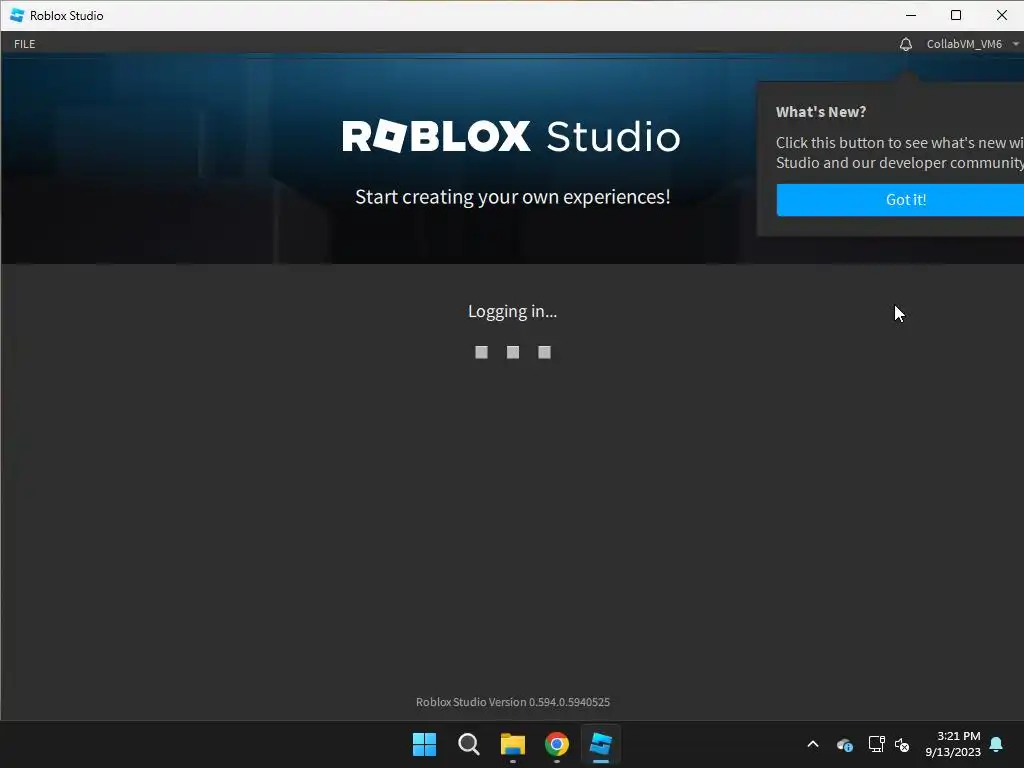This screenshot has height=768, width=1024.
Task: Click the notifications bell in Studio header
Action: [905, 44]
